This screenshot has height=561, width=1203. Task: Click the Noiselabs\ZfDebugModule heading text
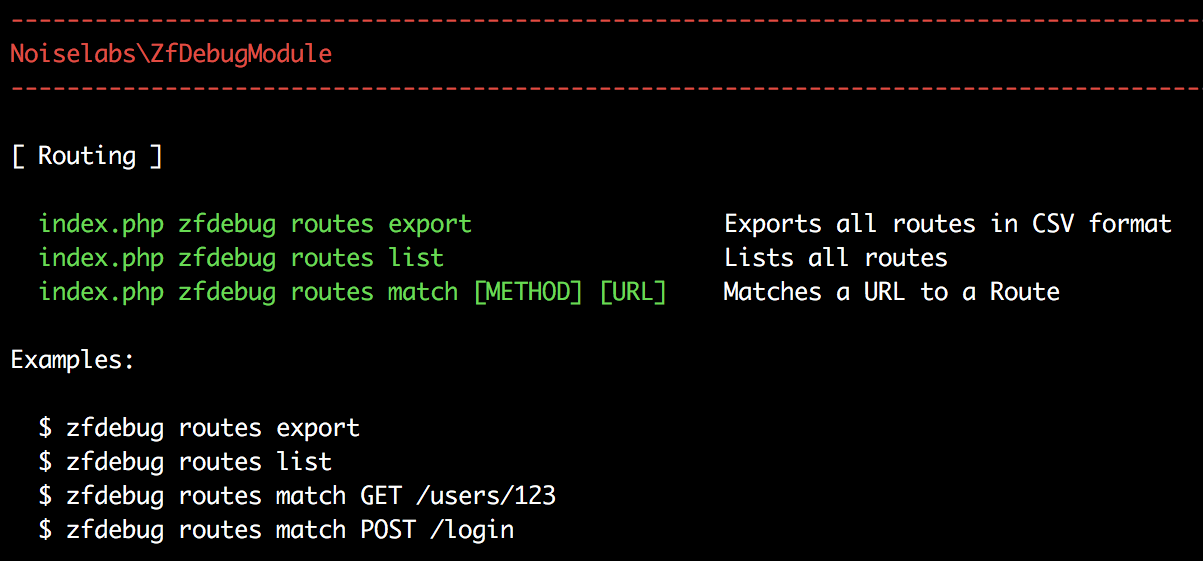tap(171, 54)
